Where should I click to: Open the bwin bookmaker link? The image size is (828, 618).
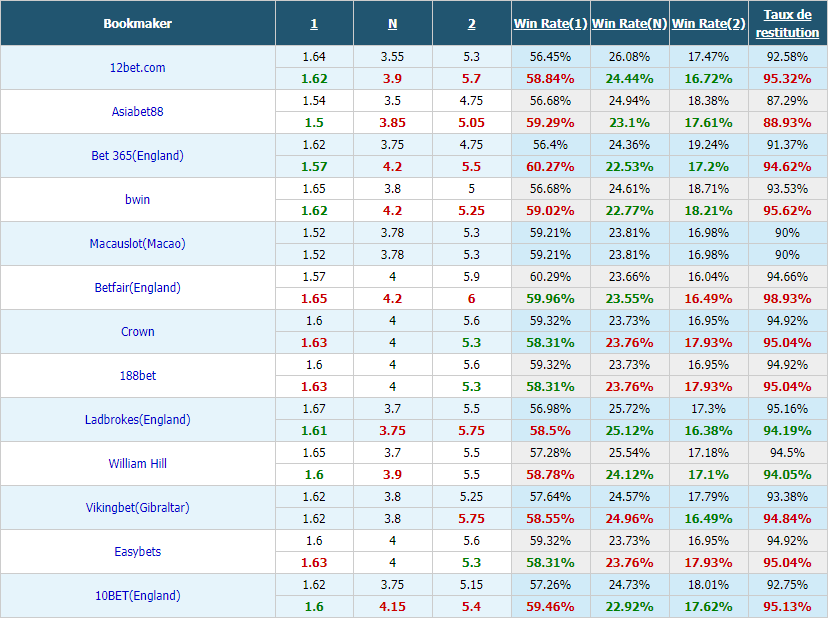[137, 200]
